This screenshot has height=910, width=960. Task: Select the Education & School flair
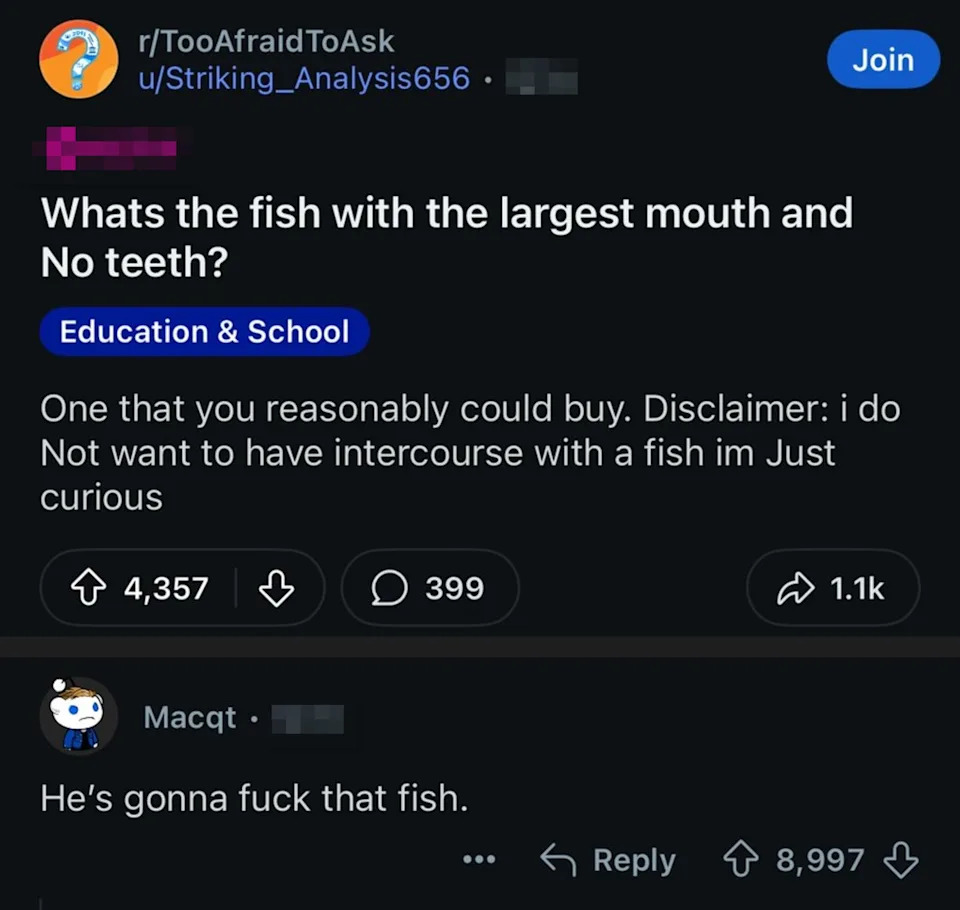[x=204, y=332]
